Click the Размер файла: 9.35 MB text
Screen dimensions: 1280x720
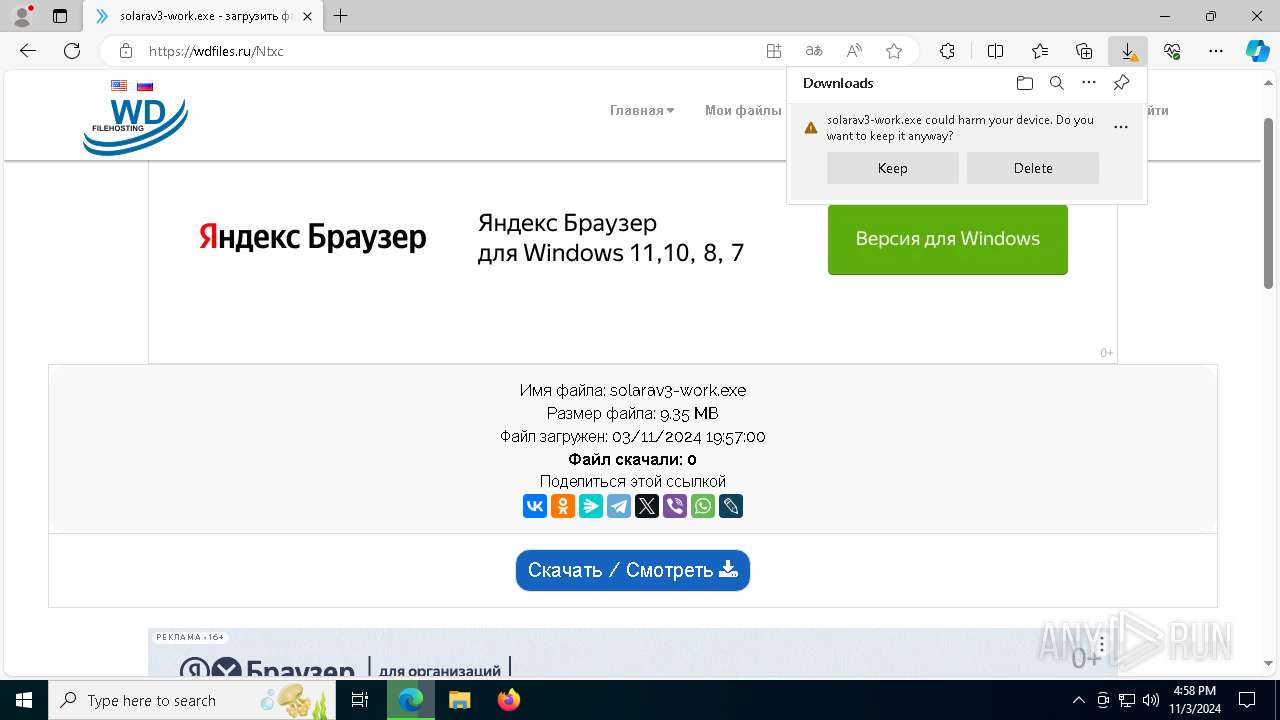pos(632,413)
